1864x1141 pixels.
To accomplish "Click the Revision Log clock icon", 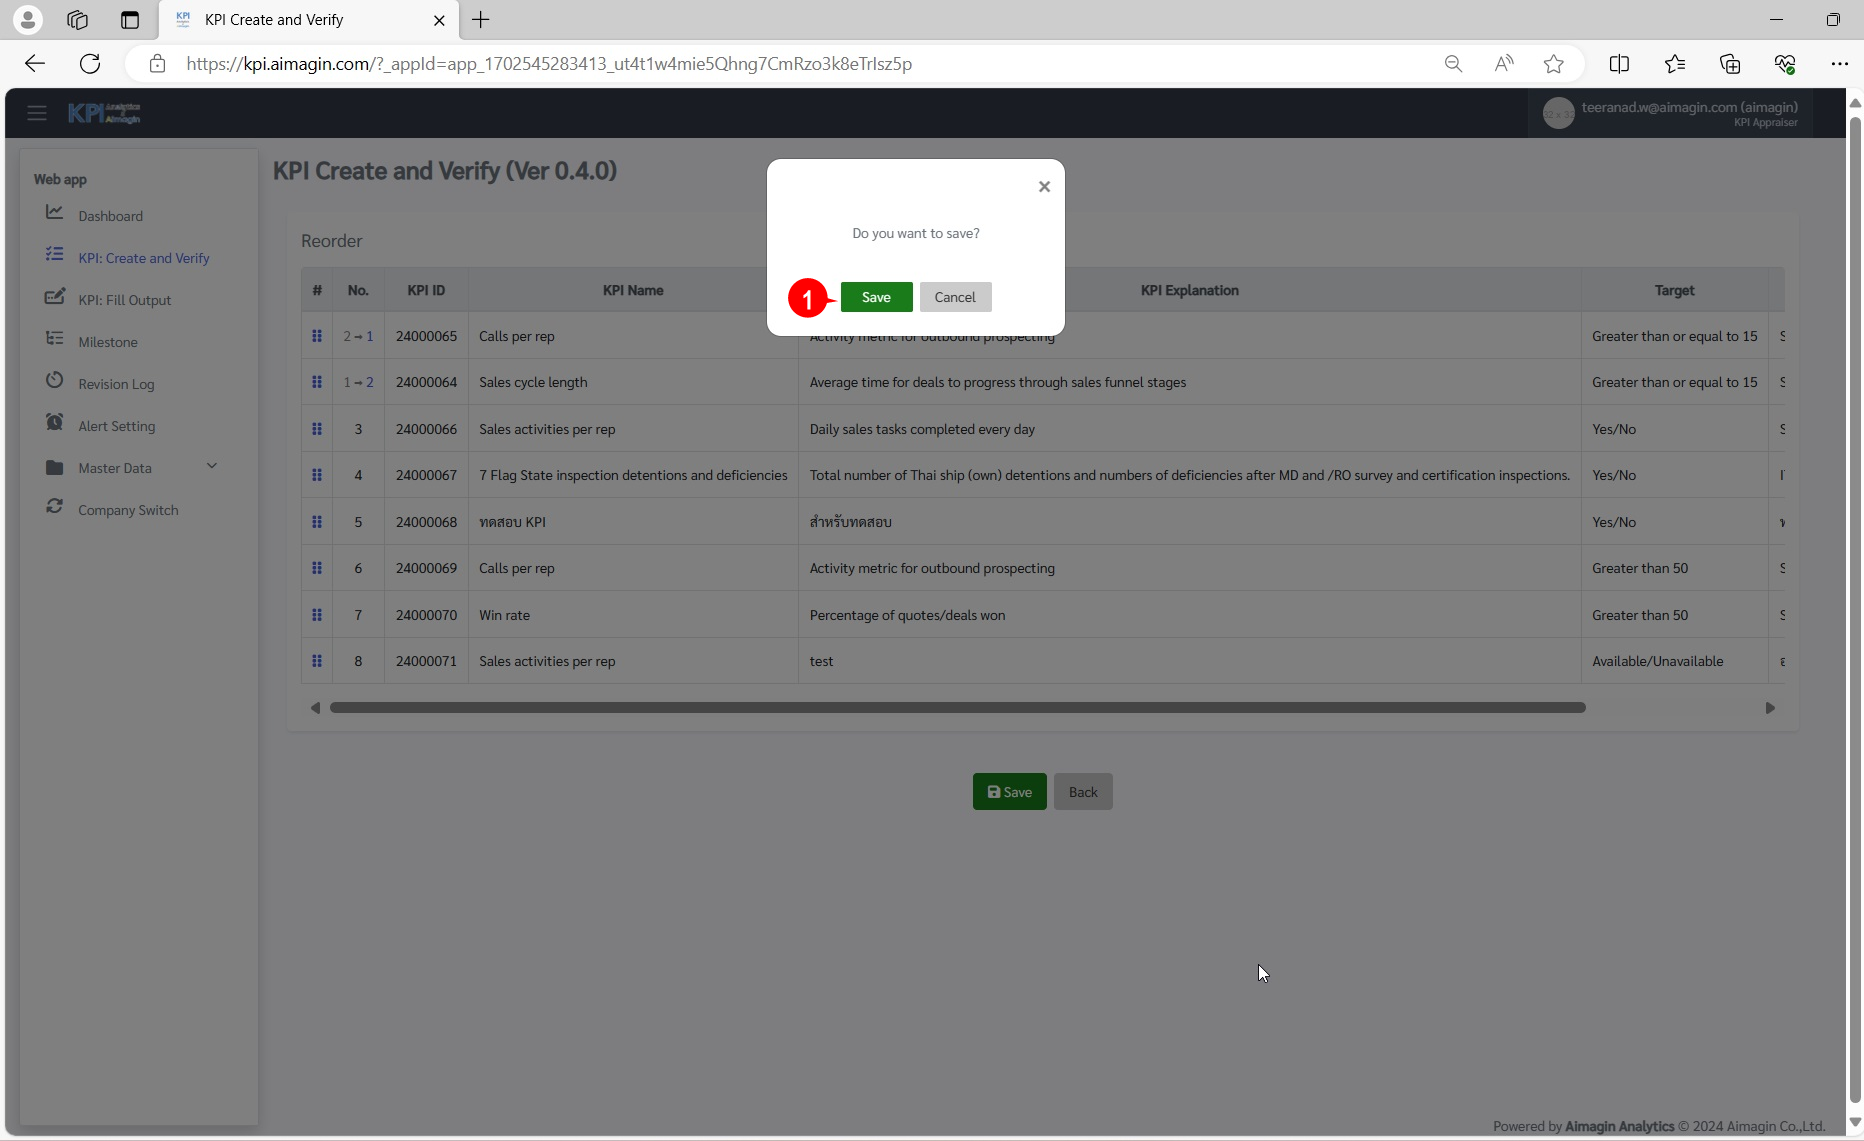I will pyautogui.click(x=55, y=382).
